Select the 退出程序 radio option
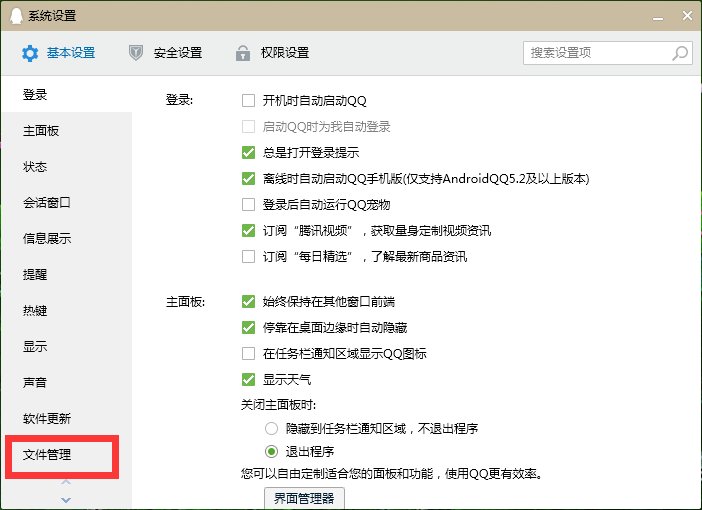702x510 pixels. click(x=271, y=451)
